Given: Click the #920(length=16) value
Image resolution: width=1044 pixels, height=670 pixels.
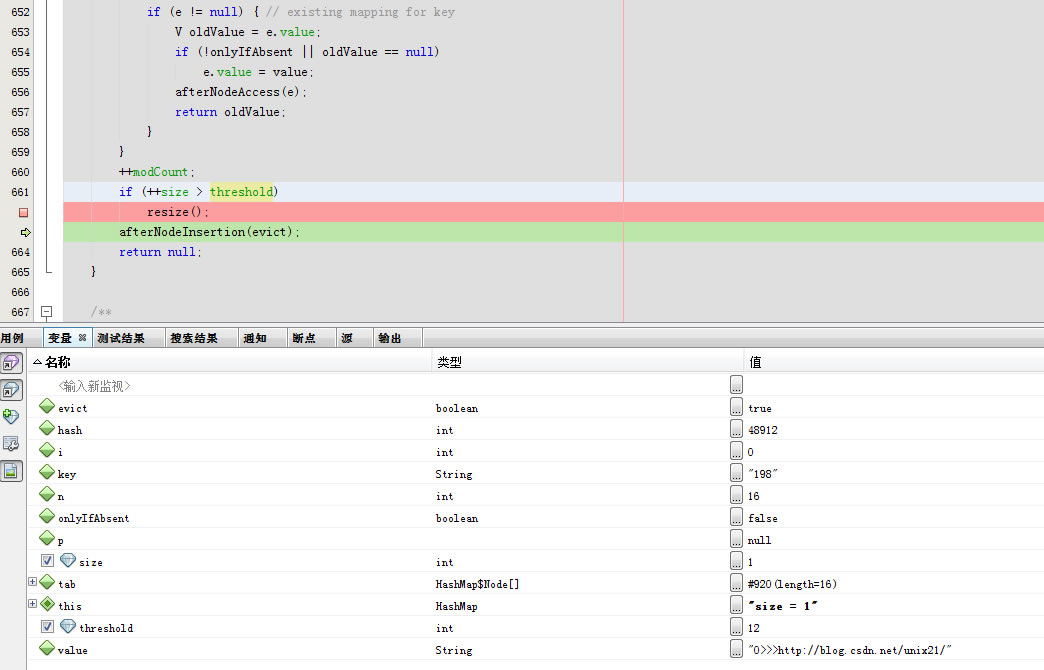Looking at the screenshot, I should [x=792, y=584].
